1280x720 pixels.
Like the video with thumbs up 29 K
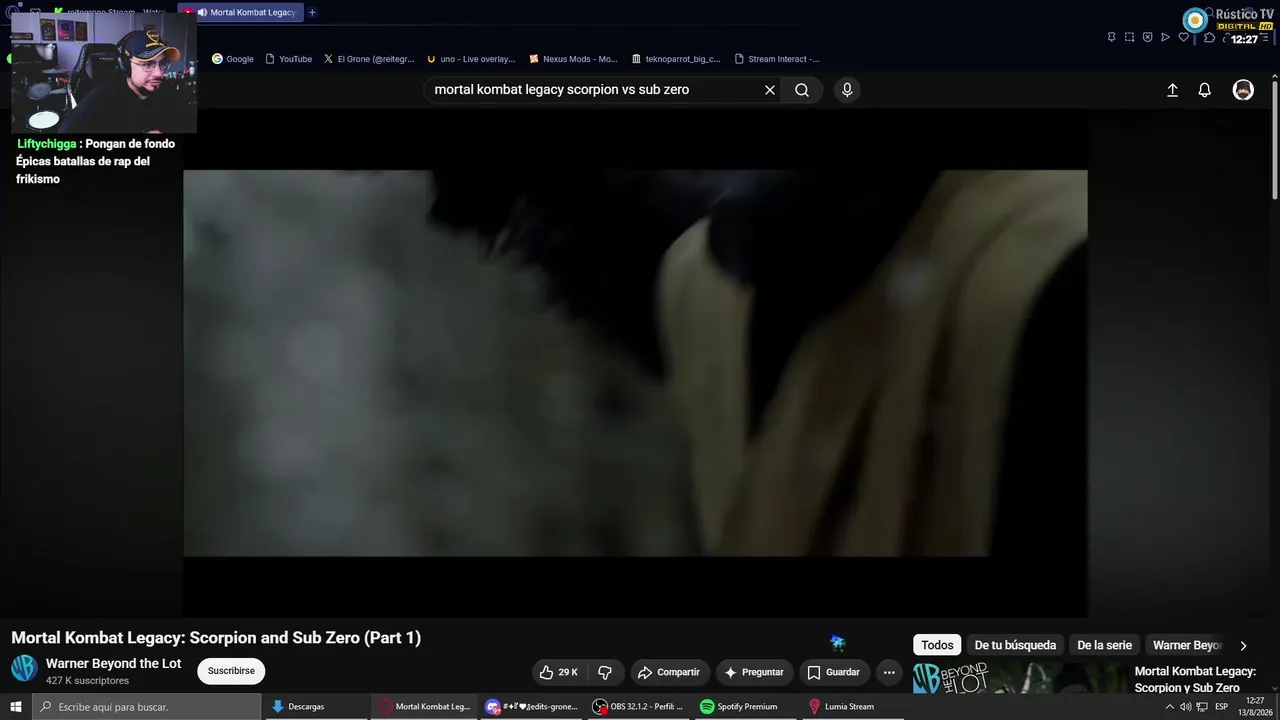coord(558,672)
